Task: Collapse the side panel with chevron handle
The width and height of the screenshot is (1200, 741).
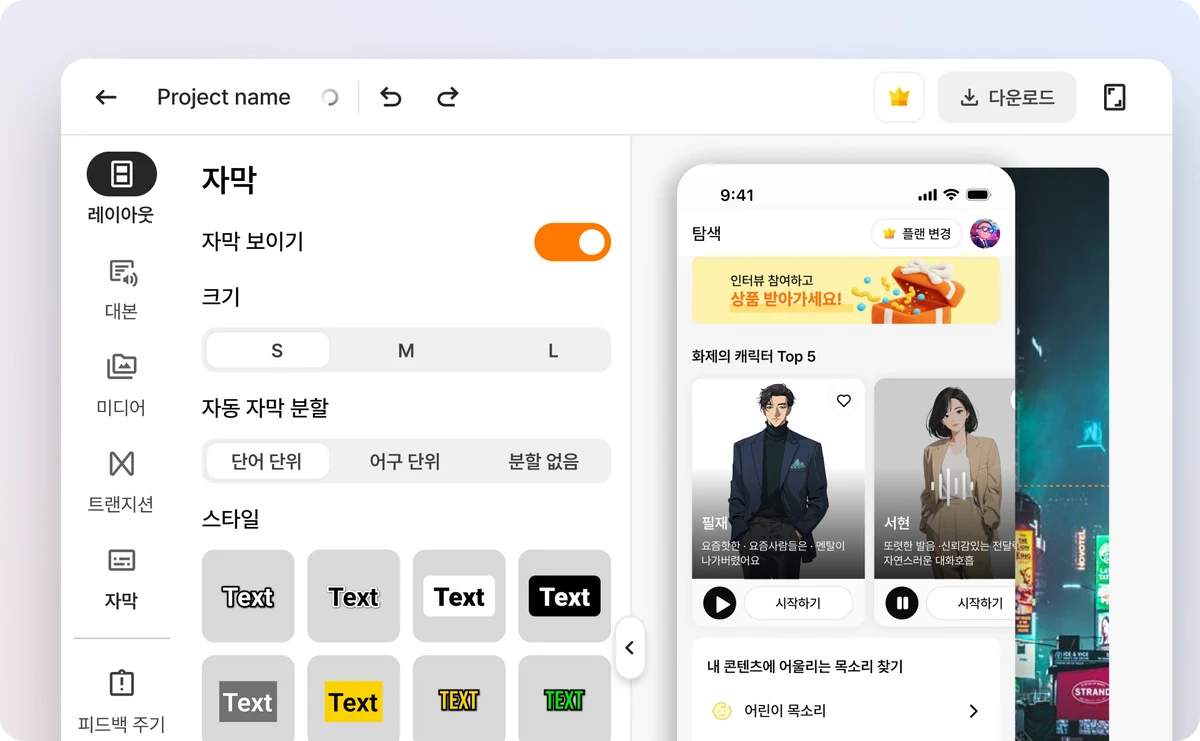Action: click(x=630, y=648)
